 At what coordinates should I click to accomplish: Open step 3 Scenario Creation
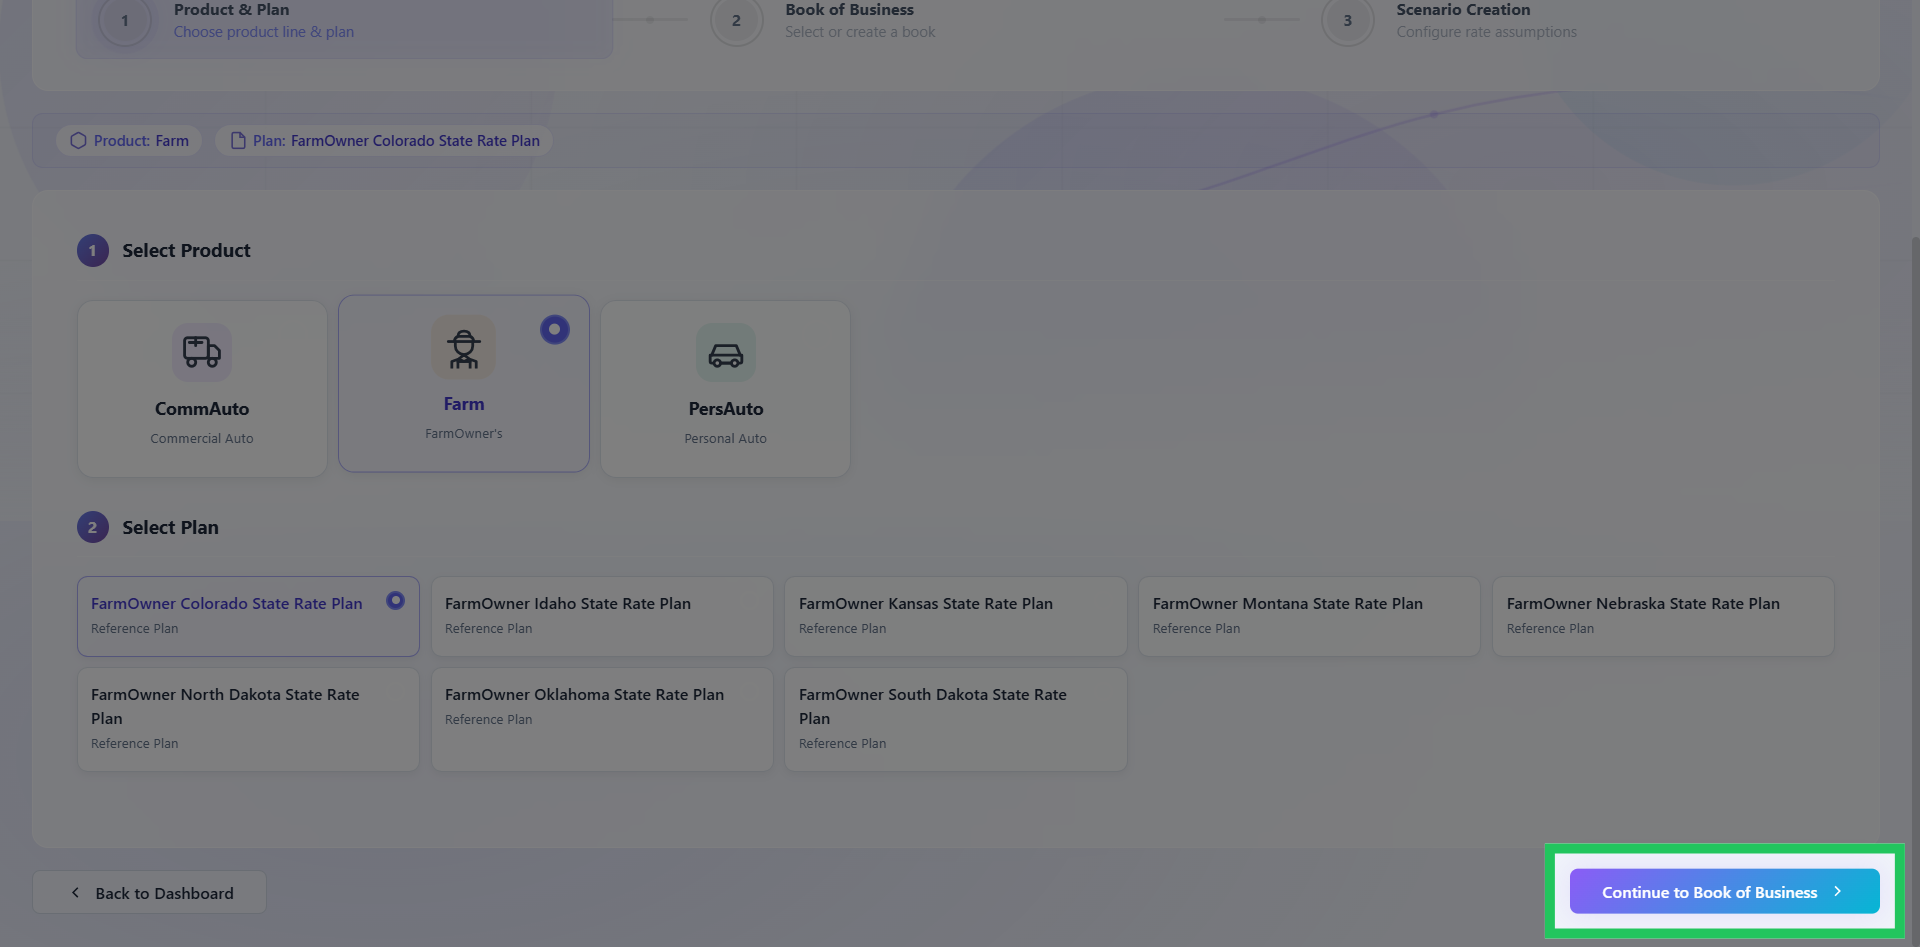coord(1449,21)
